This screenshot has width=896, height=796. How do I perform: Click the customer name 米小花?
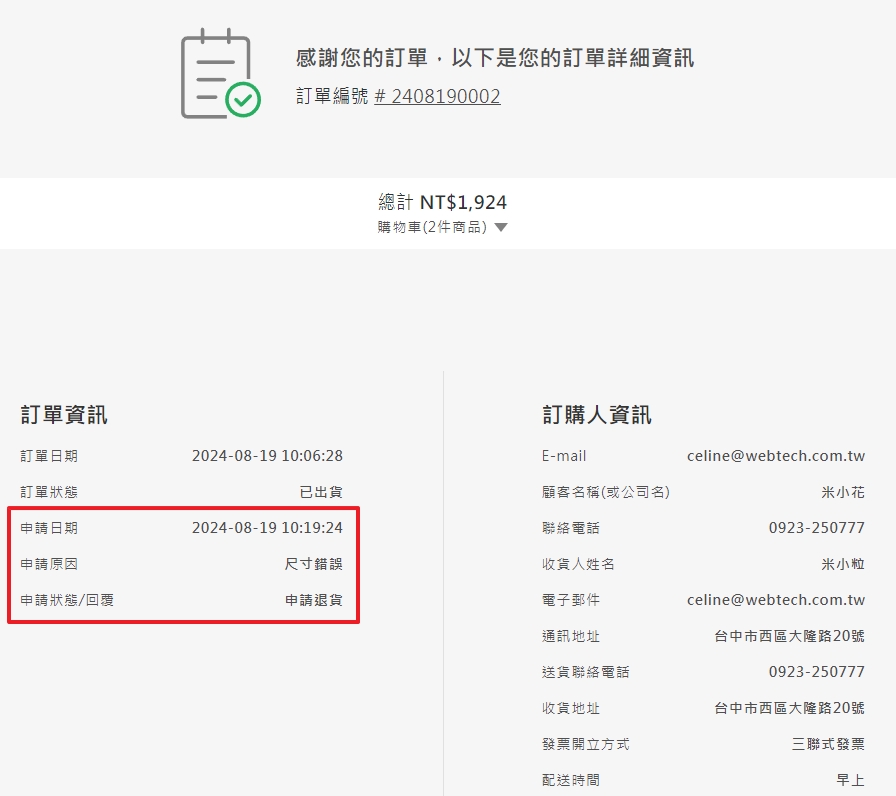(842, 492)
